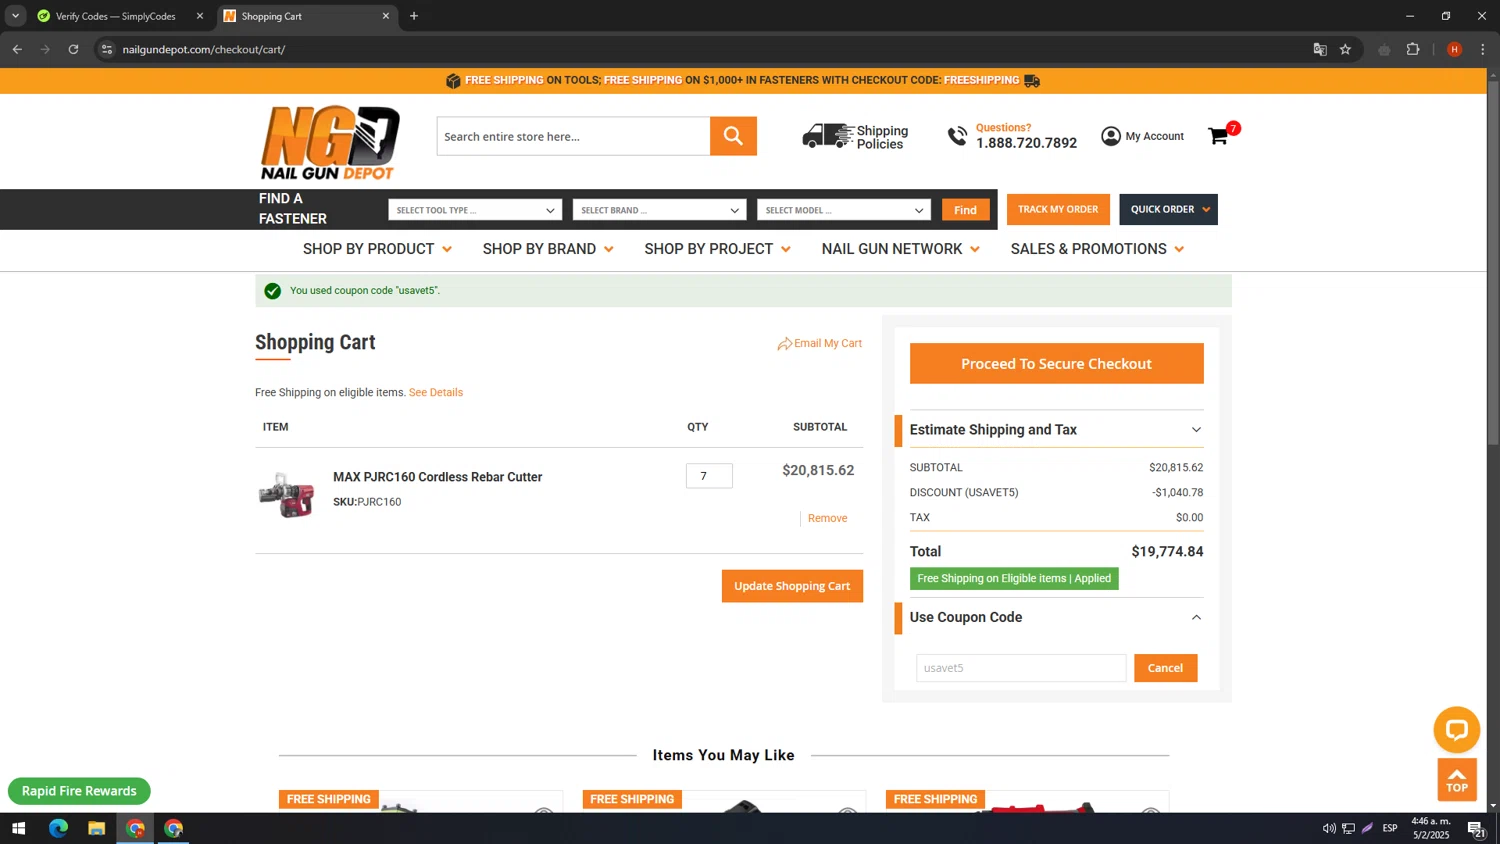Open Shop By Brand menu
The width and height of the screenshot is (1500, 844).
pos(548,249)
